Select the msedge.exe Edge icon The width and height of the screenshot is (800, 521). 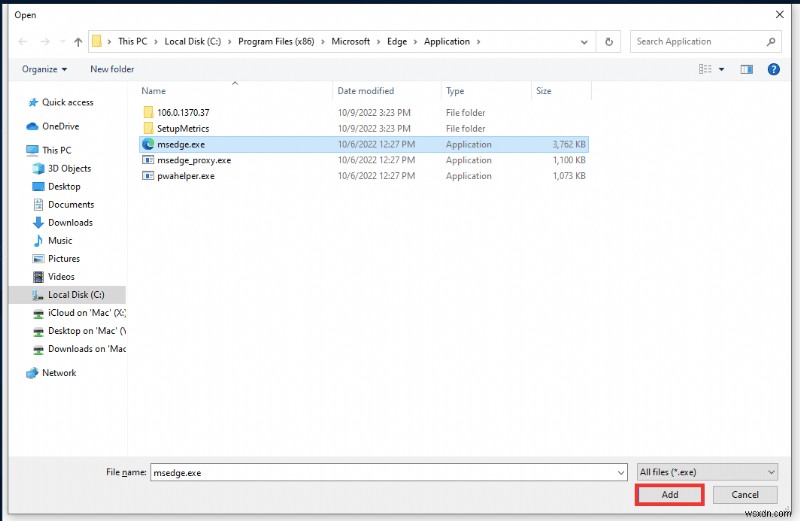click(148, 144)
